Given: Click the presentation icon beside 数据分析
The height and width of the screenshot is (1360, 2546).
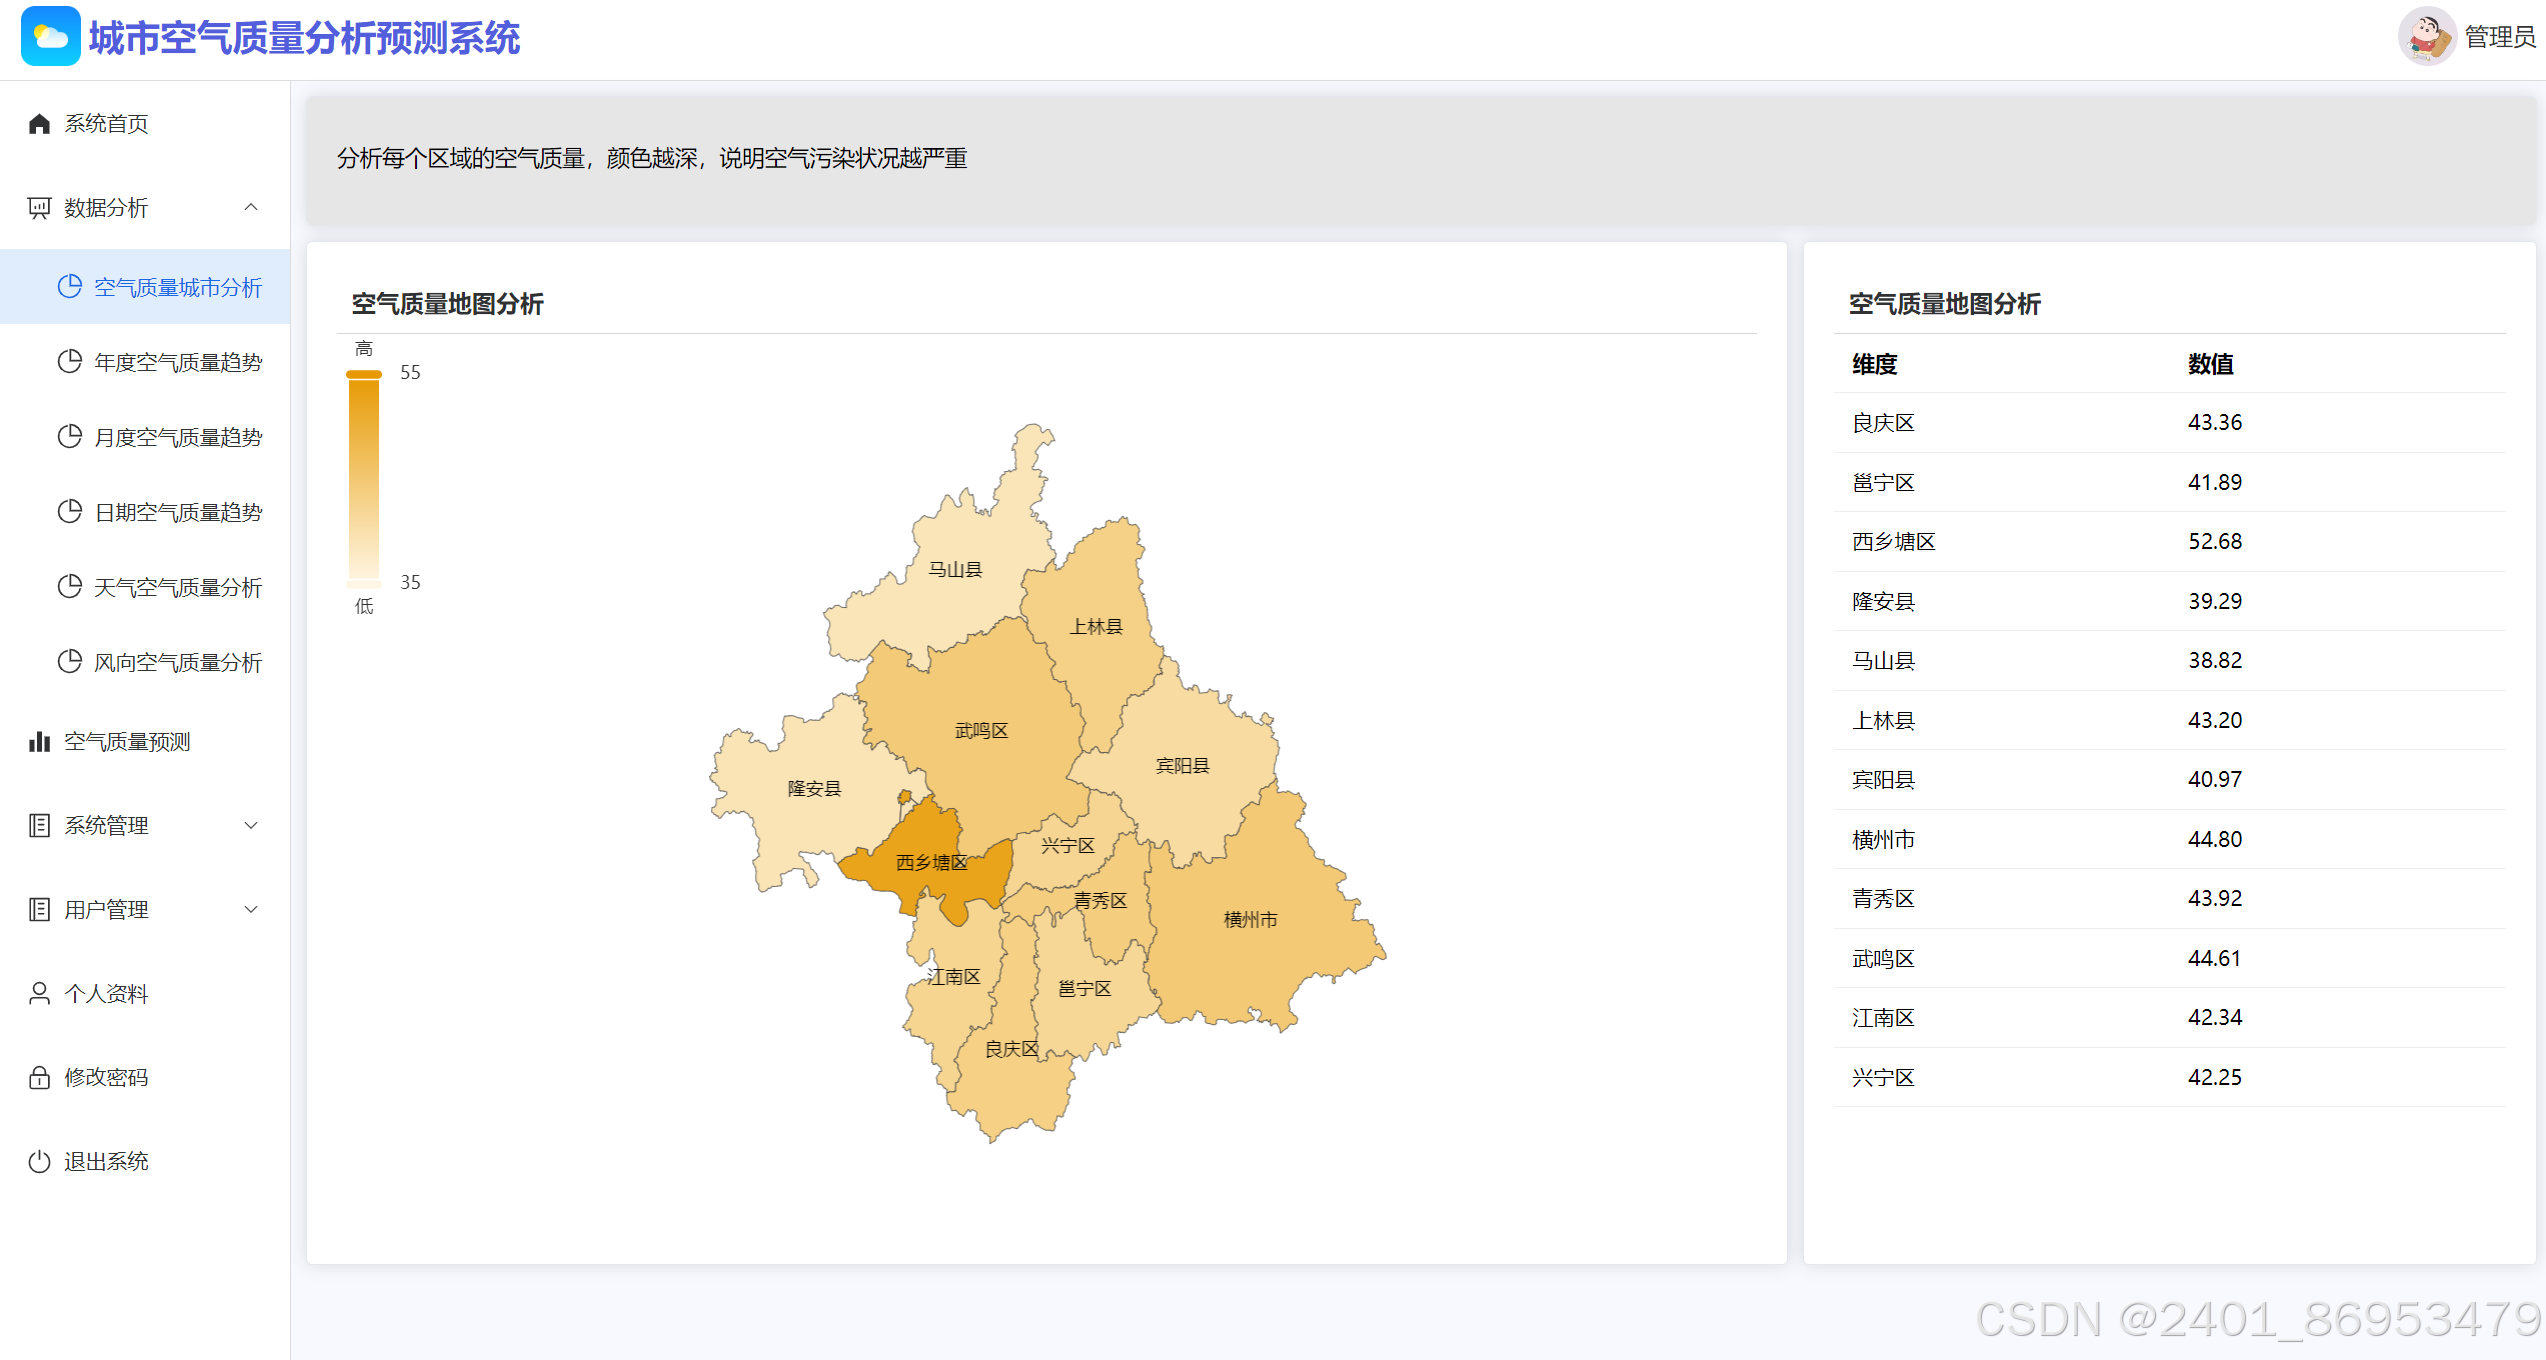Looking at the screenshot, I should coord(39,207).
